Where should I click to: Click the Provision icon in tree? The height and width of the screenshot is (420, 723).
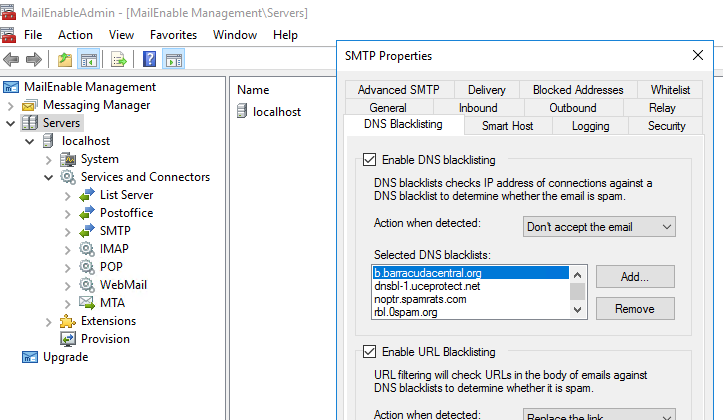(68, 339)
